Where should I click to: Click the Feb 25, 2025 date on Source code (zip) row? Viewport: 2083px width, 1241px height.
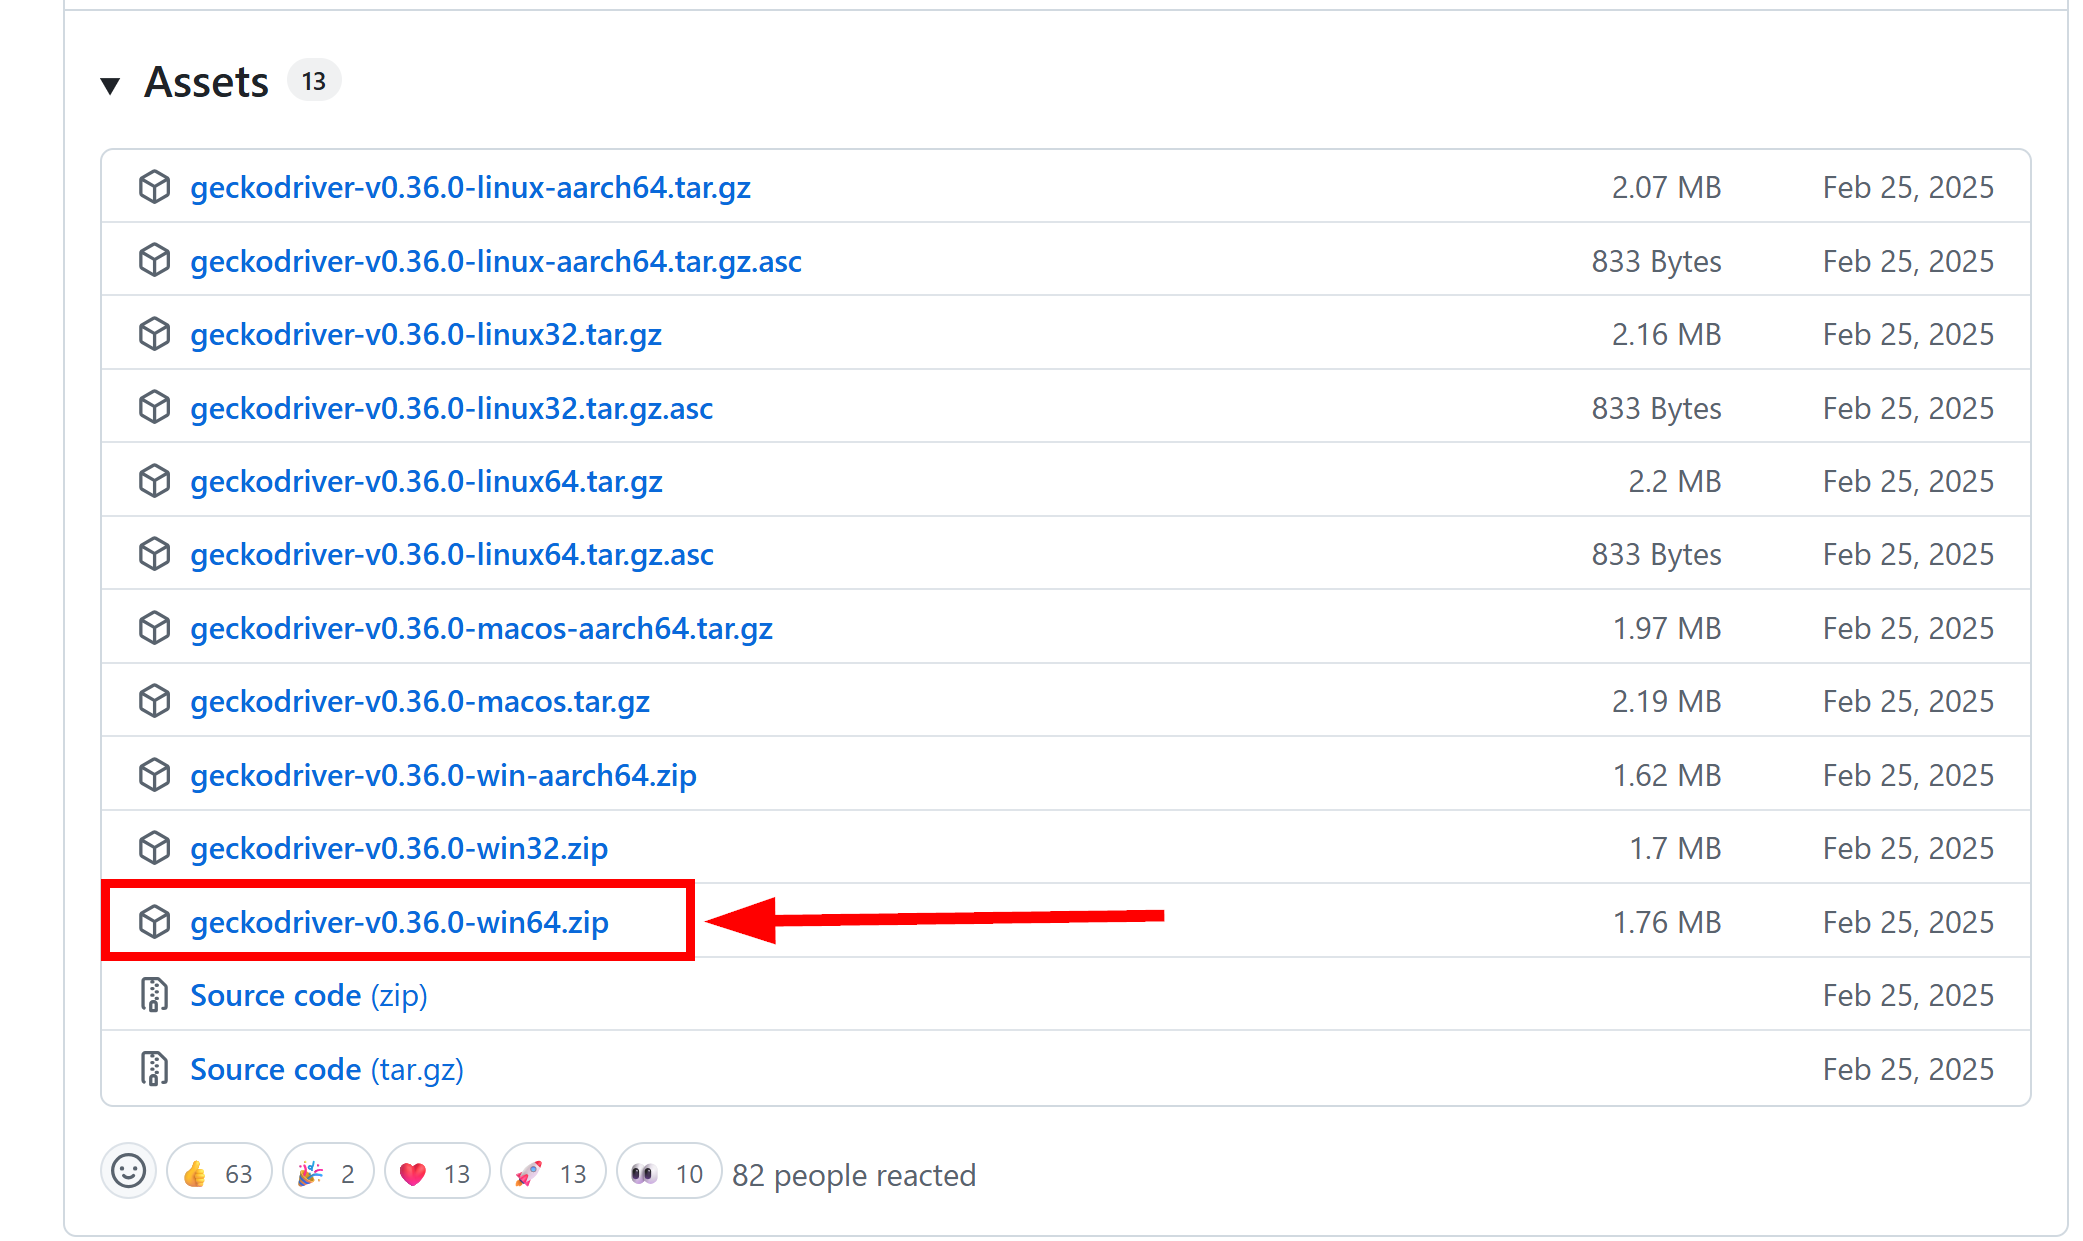click(x=1908, y=995)
